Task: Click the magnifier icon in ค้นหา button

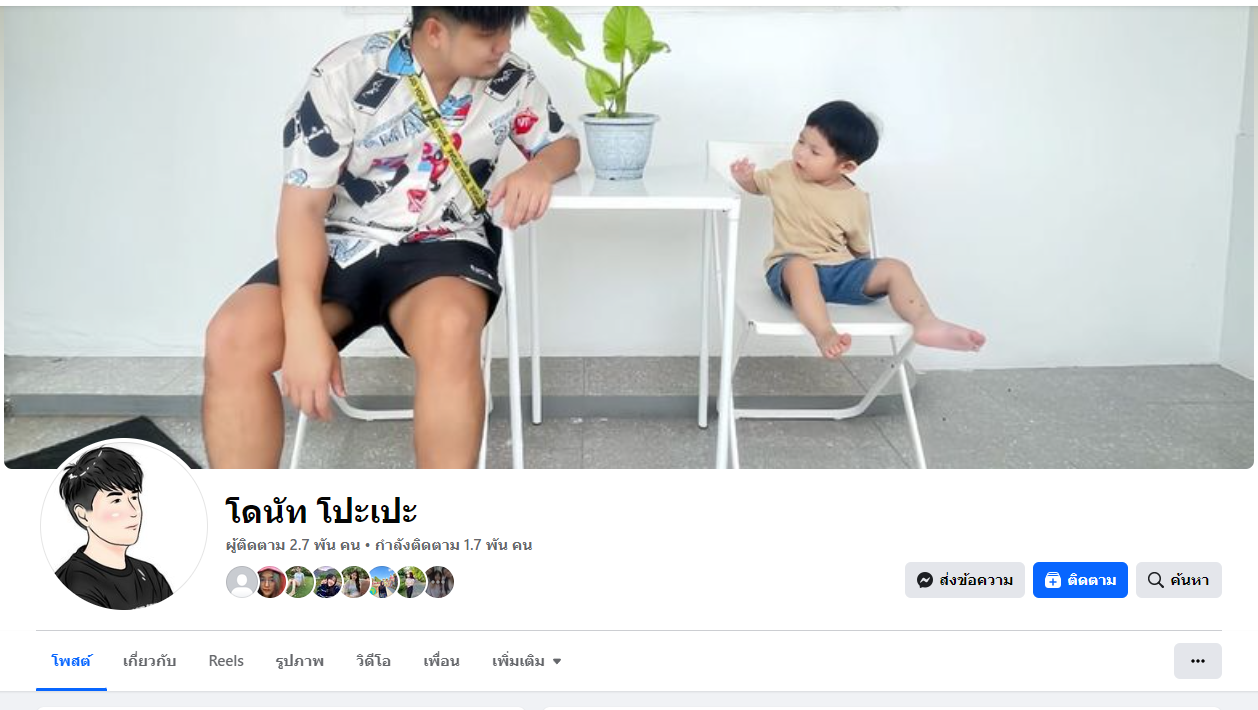Action: pos(1155,580)
